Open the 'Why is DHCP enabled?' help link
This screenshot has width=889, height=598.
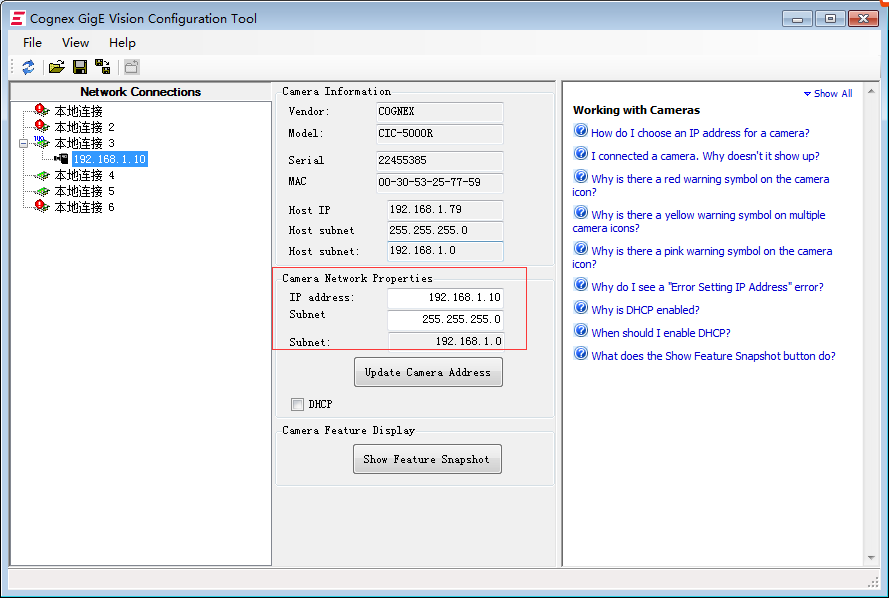pyautogui.click(x=645, y=310)
